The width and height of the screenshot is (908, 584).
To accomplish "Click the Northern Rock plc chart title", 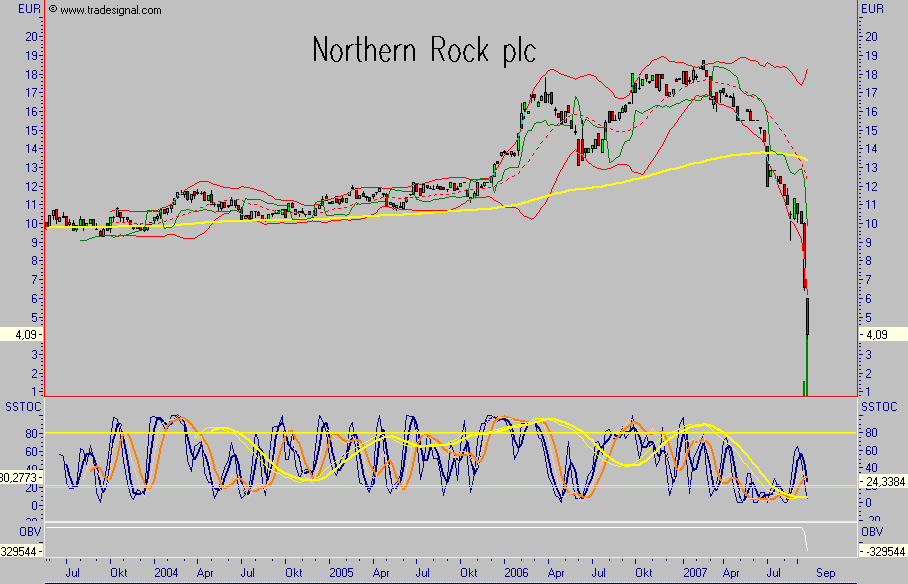I will click(424, 50).
